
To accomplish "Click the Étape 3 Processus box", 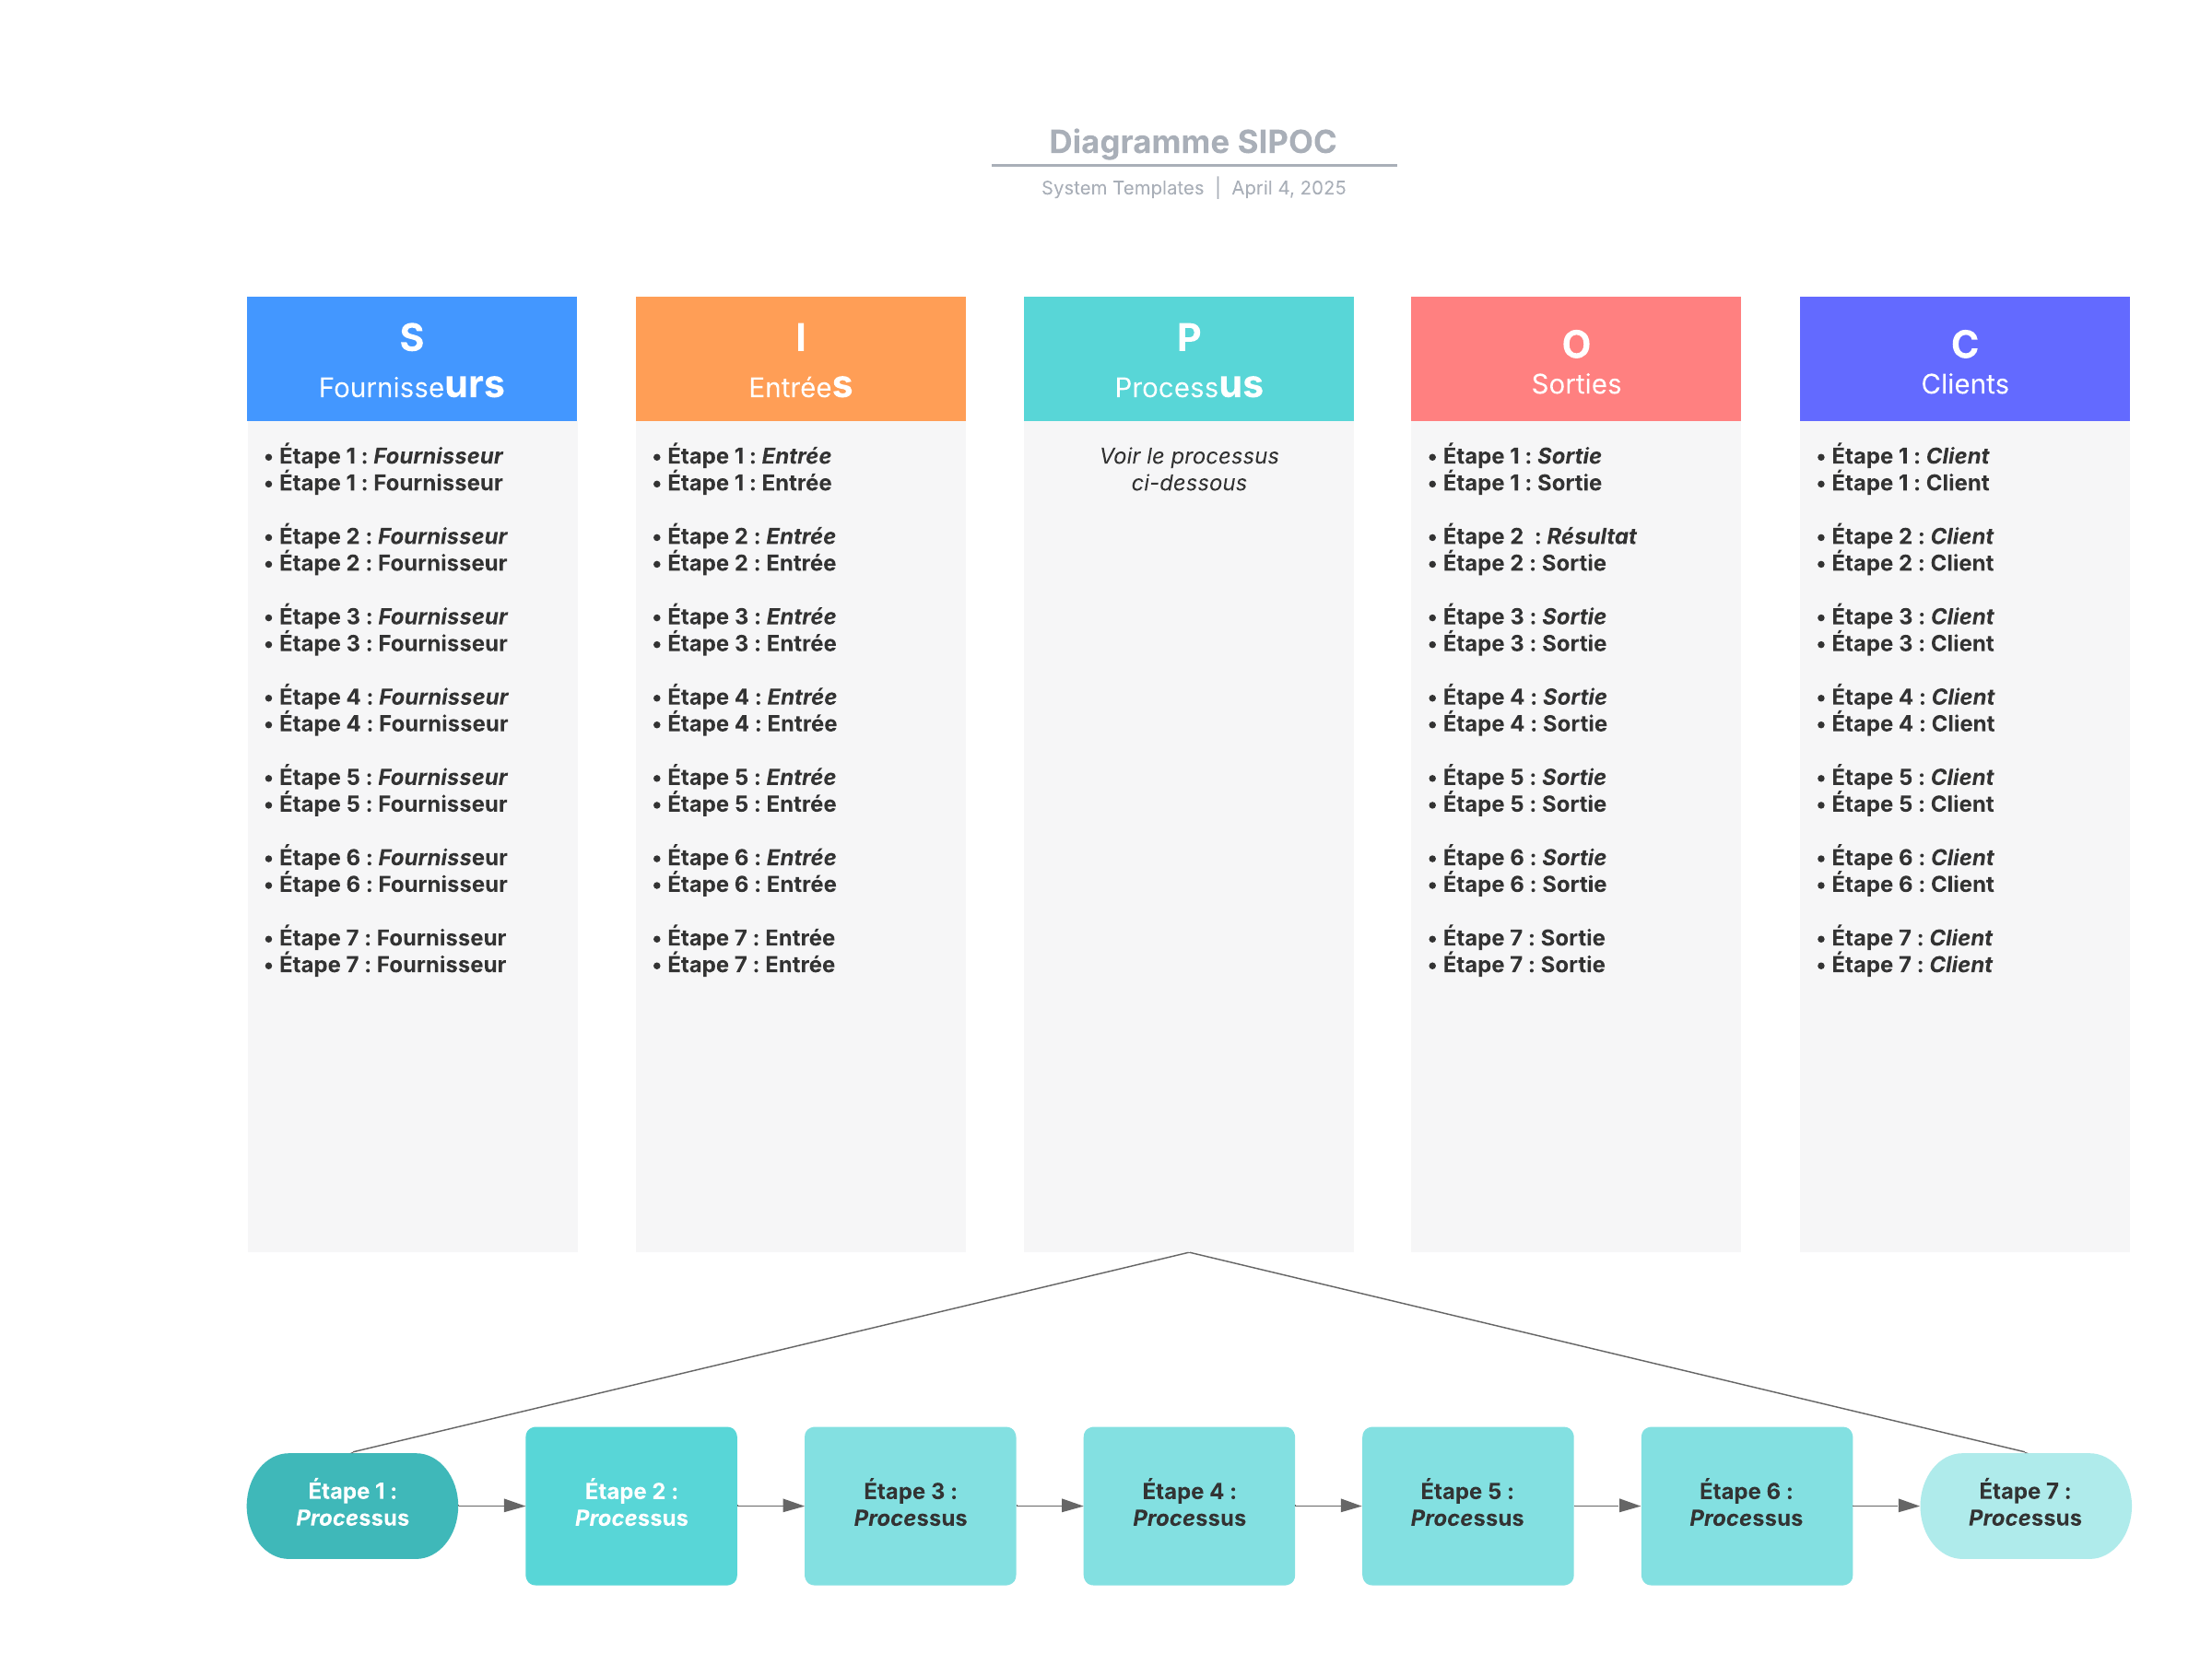I will pyautogui.click(x=910, y=1505).
